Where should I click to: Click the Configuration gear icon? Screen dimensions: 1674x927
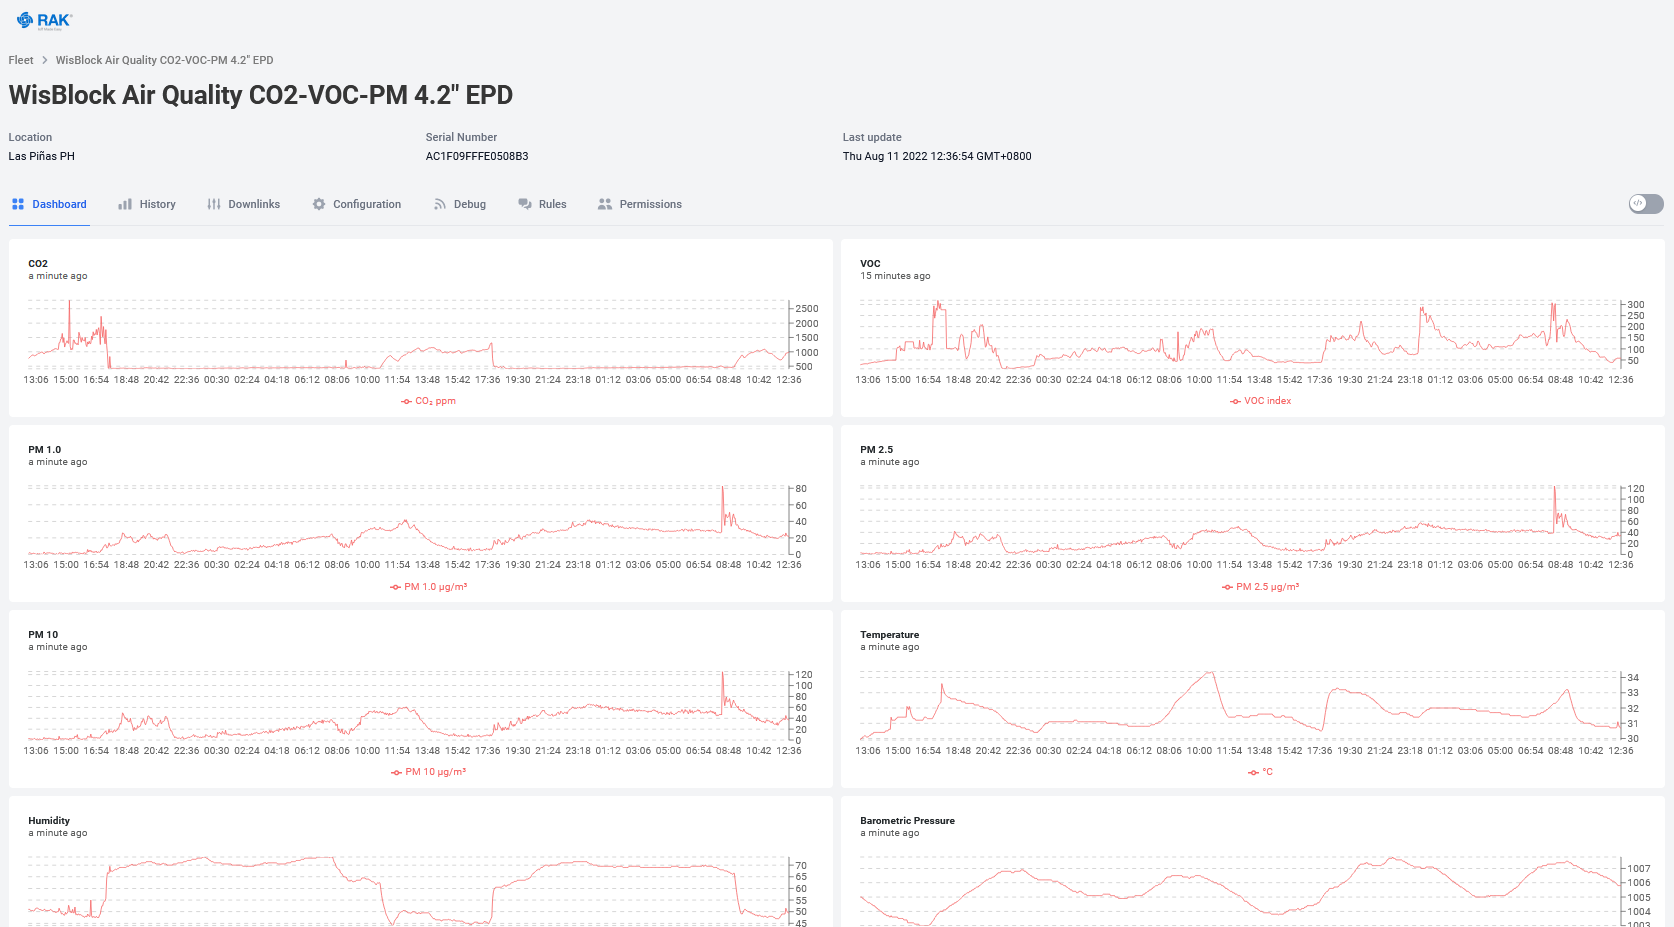(x=319, y=204)
